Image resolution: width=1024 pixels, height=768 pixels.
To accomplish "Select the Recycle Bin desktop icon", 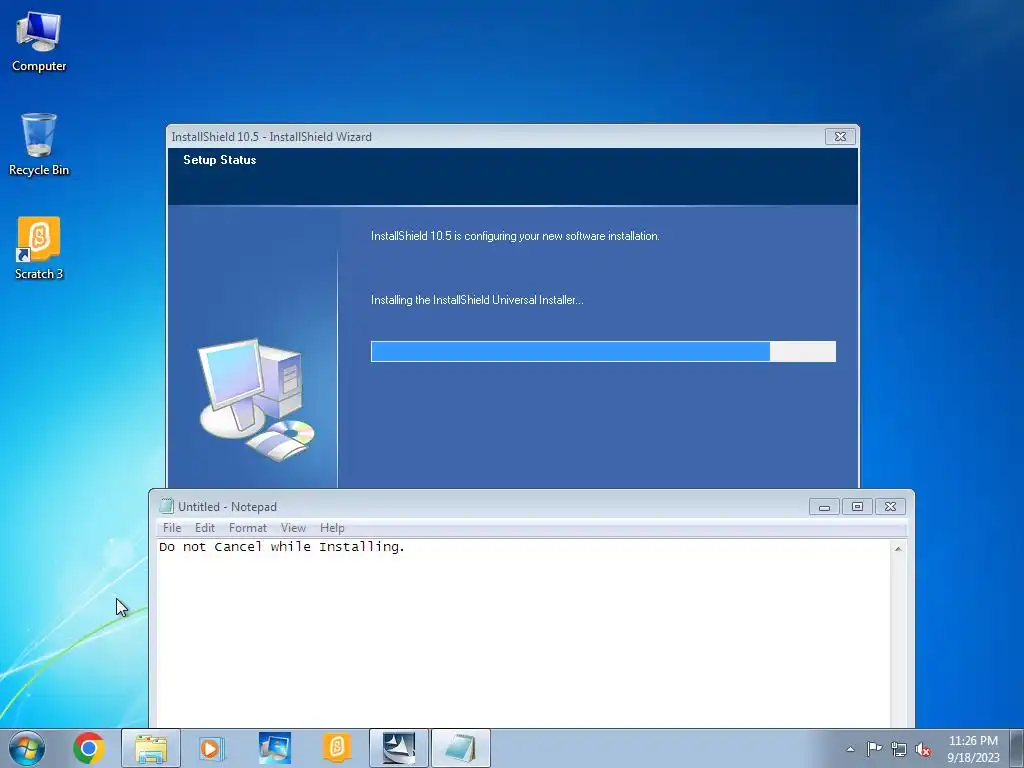I will pos(39,144).
